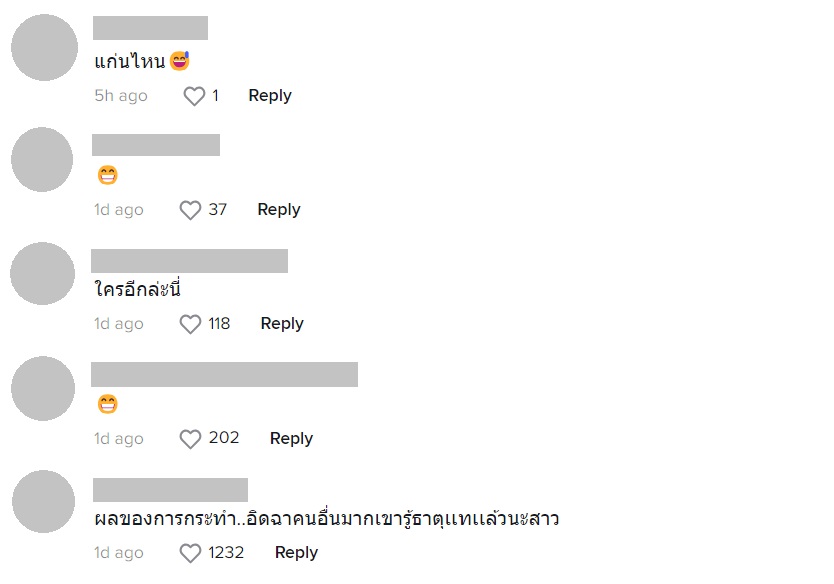Reply to the comment with 1232 likes
The height and width of the screenshot is (584, 834).
click(x=296, y=552)
